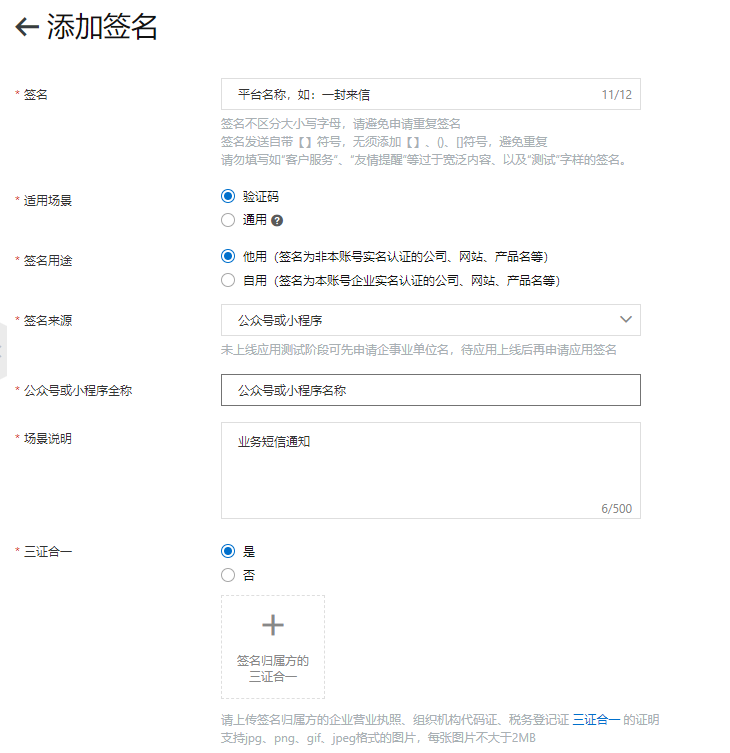Expand the 签名来源 dropdown chevron

(x=625, y=319)
